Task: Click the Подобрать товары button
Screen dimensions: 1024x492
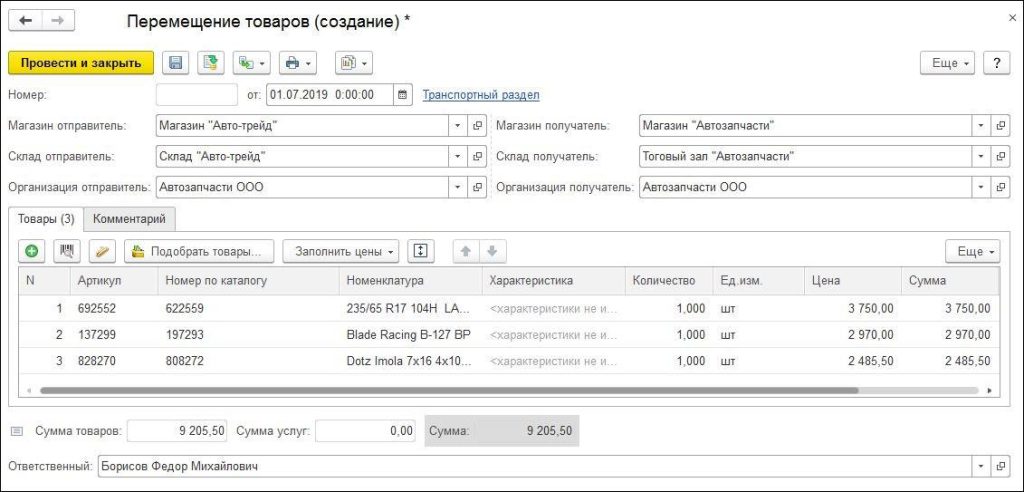Action: point(200,251)
